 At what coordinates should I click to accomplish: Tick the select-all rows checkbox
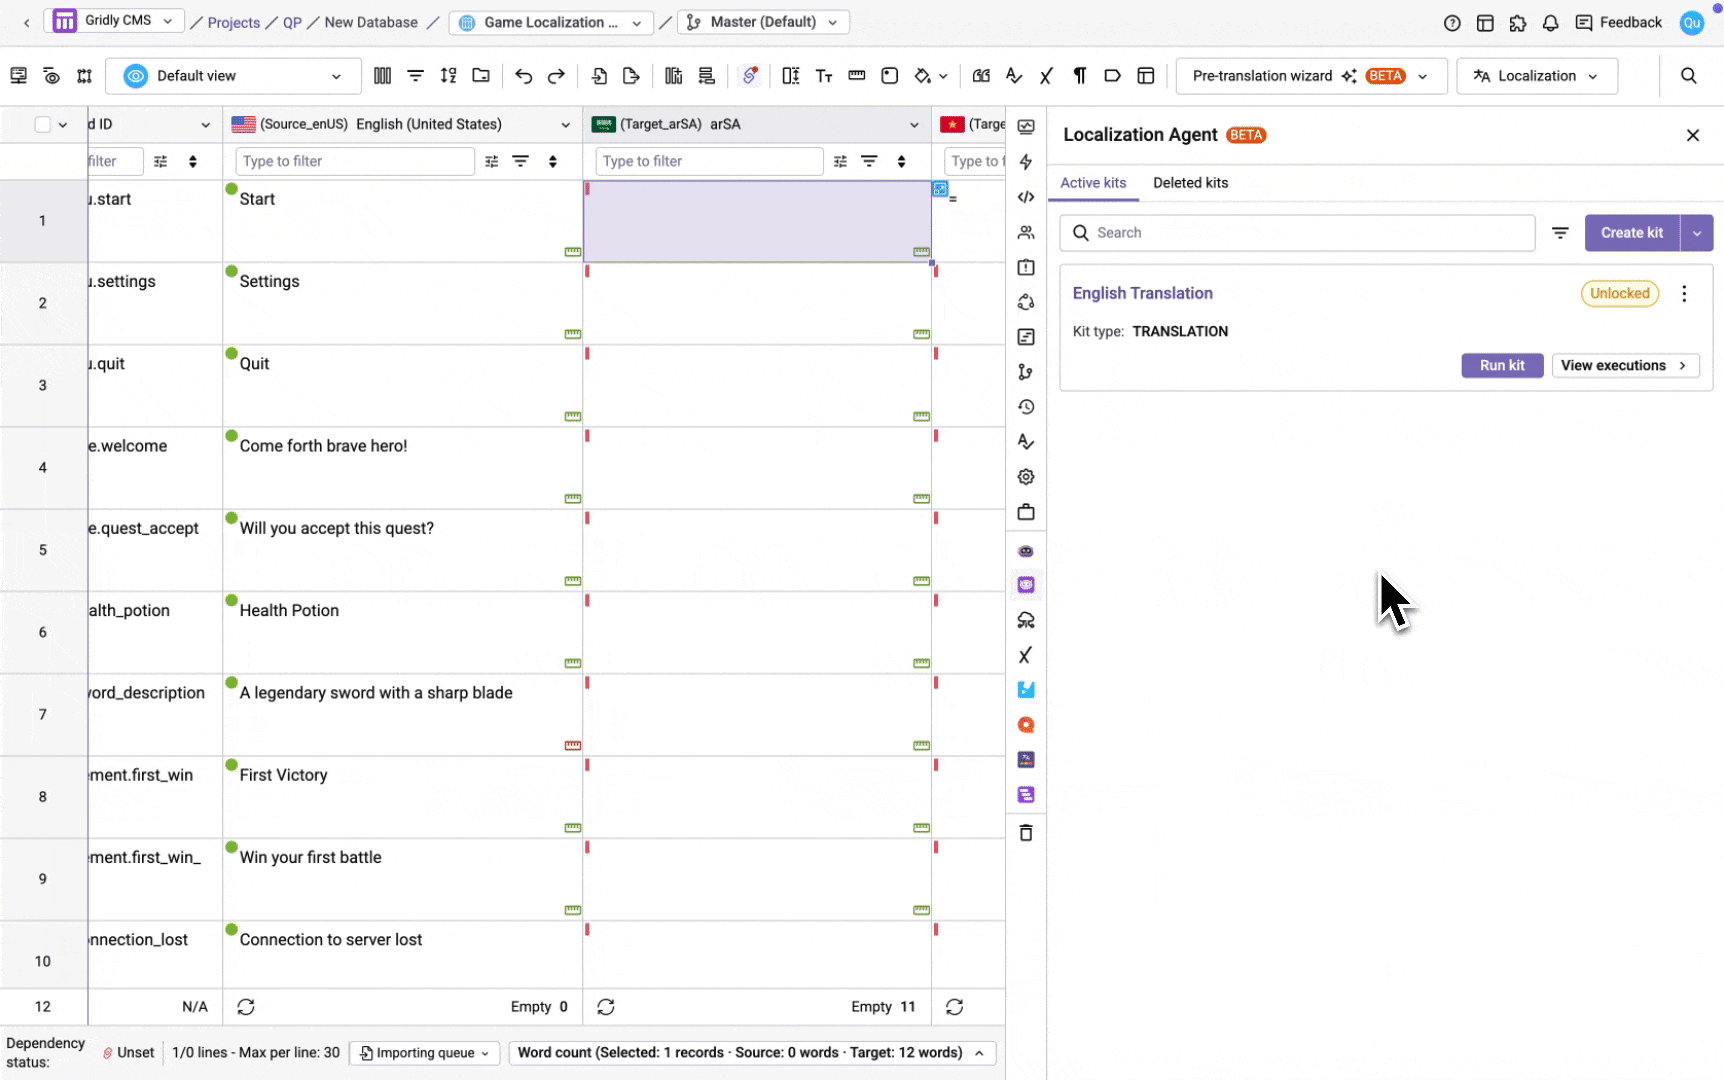(42, 125)
